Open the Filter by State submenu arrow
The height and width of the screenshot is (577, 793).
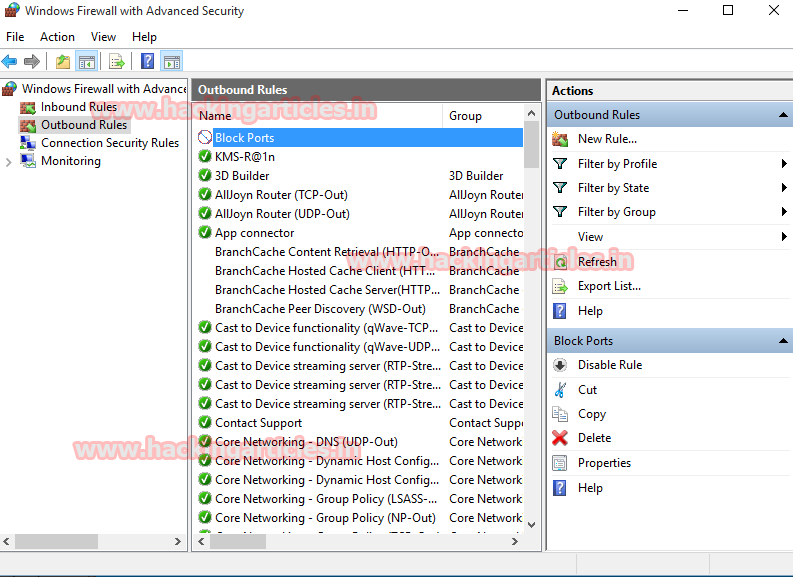tap(783, 188)
